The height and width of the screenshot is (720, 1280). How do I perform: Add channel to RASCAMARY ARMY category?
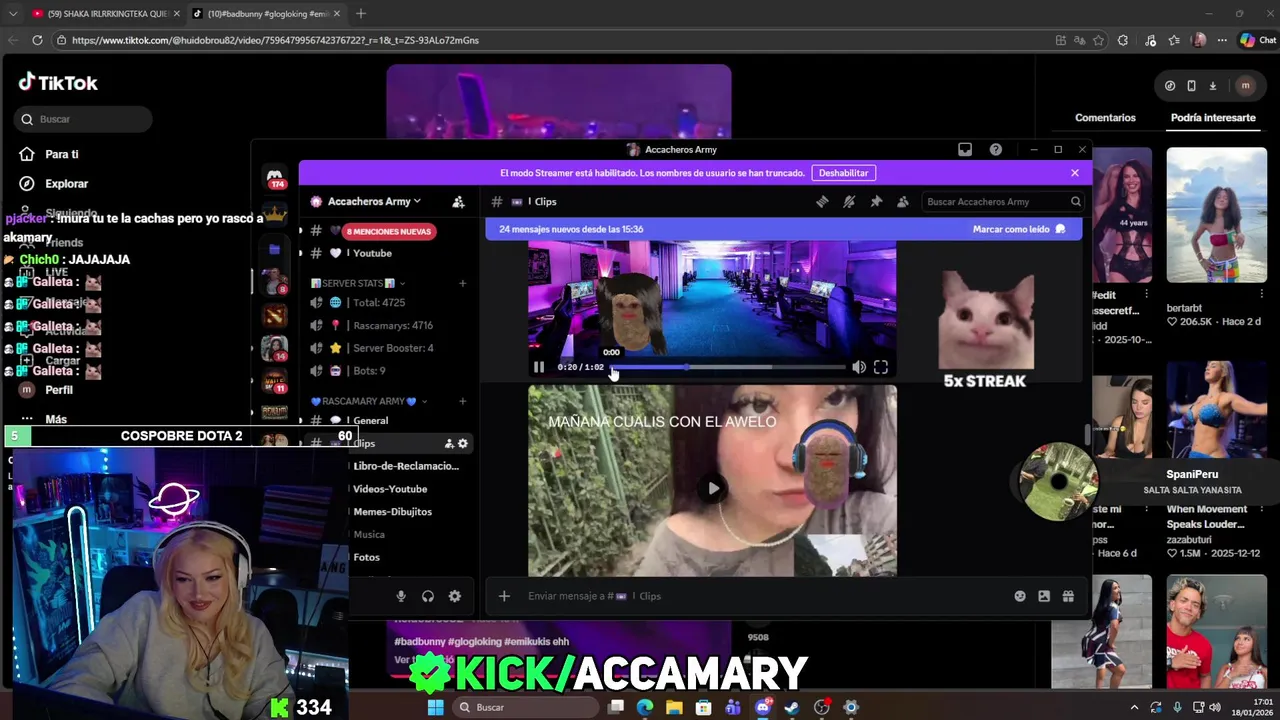462,401
